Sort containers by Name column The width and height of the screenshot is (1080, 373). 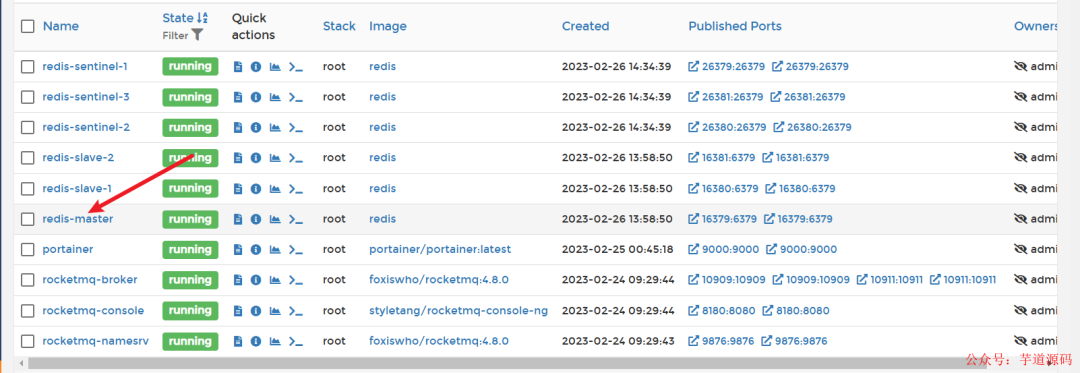(x=61, y=26)
